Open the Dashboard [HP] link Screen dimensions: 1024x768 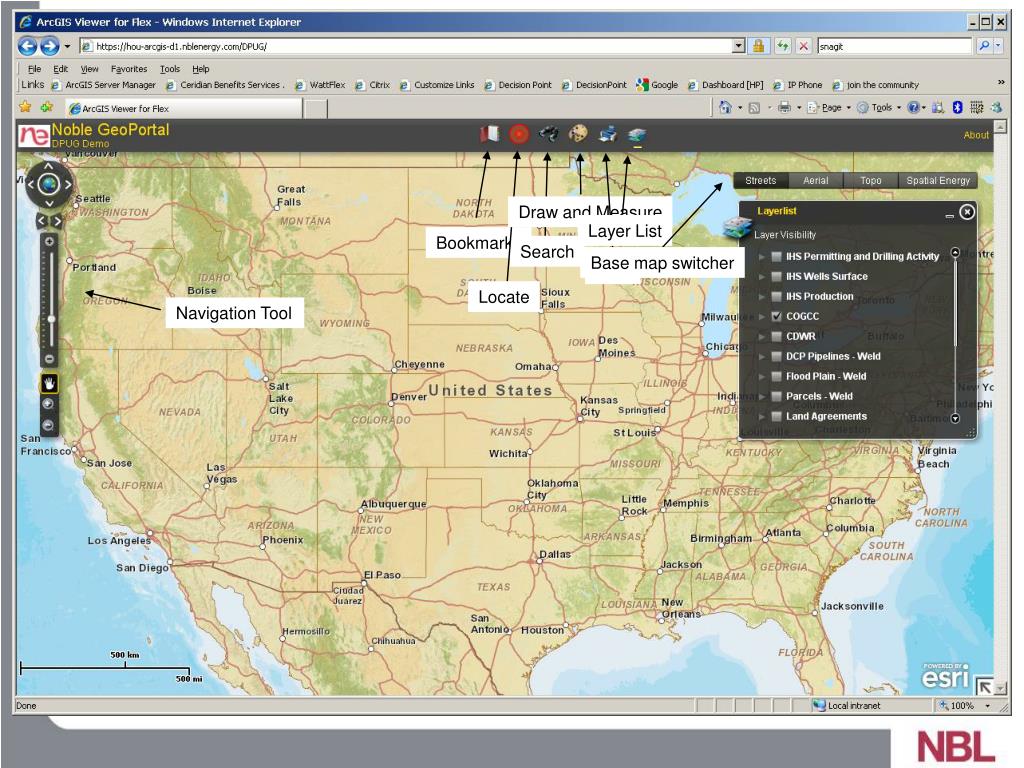(726, 85)
